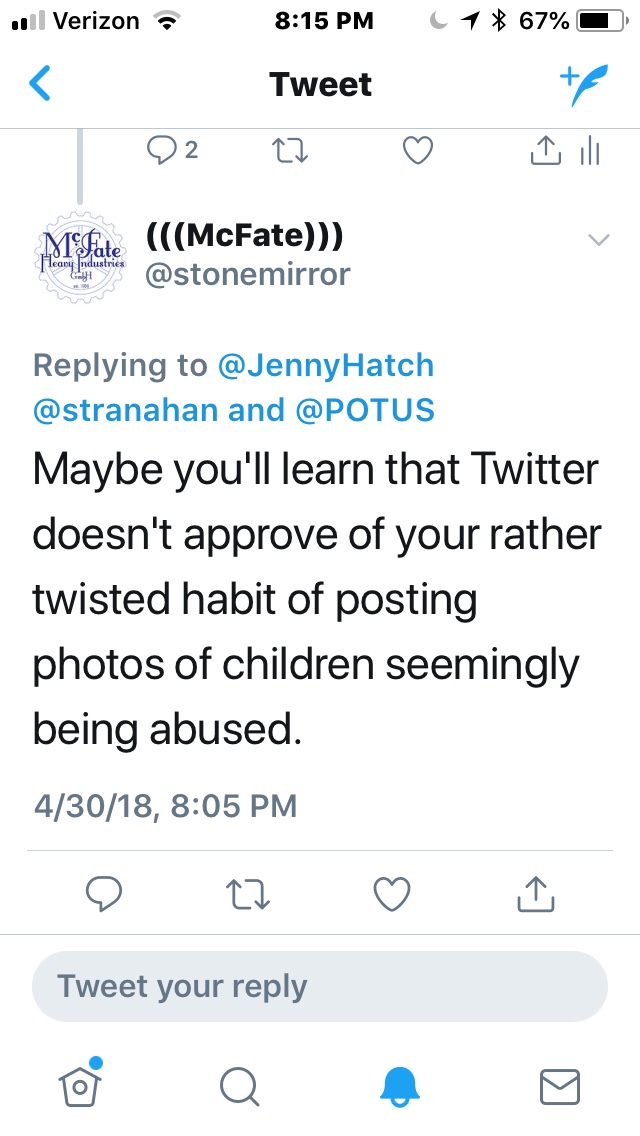Expand the McFate tweet options chevron

click(598, 239)
